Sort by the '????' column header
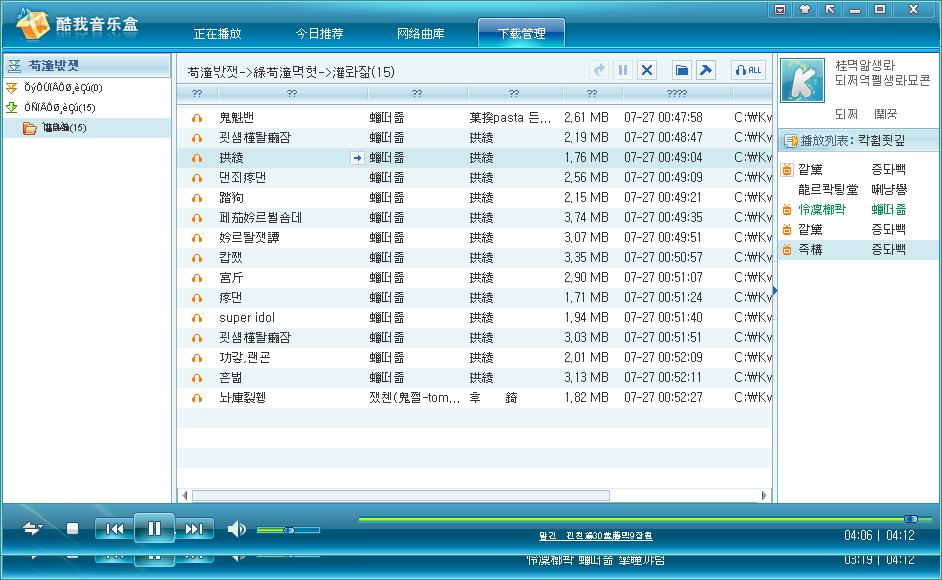 pos(677,94)
